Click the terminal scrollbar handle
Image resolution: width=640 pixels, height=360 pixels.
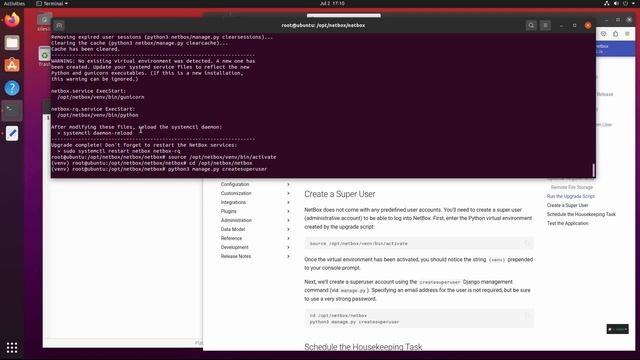(x=593, y=170)
